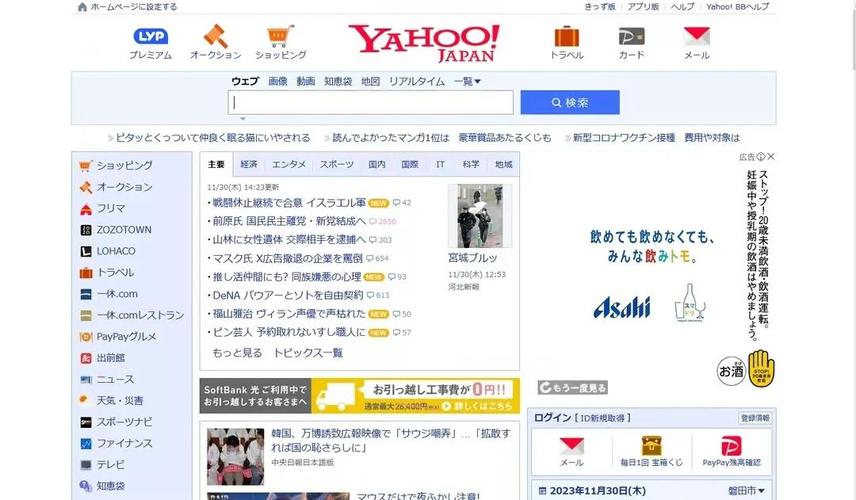Open the LYP Premium icon
This screenshot has width=856, height=500.
click(150, 37)
